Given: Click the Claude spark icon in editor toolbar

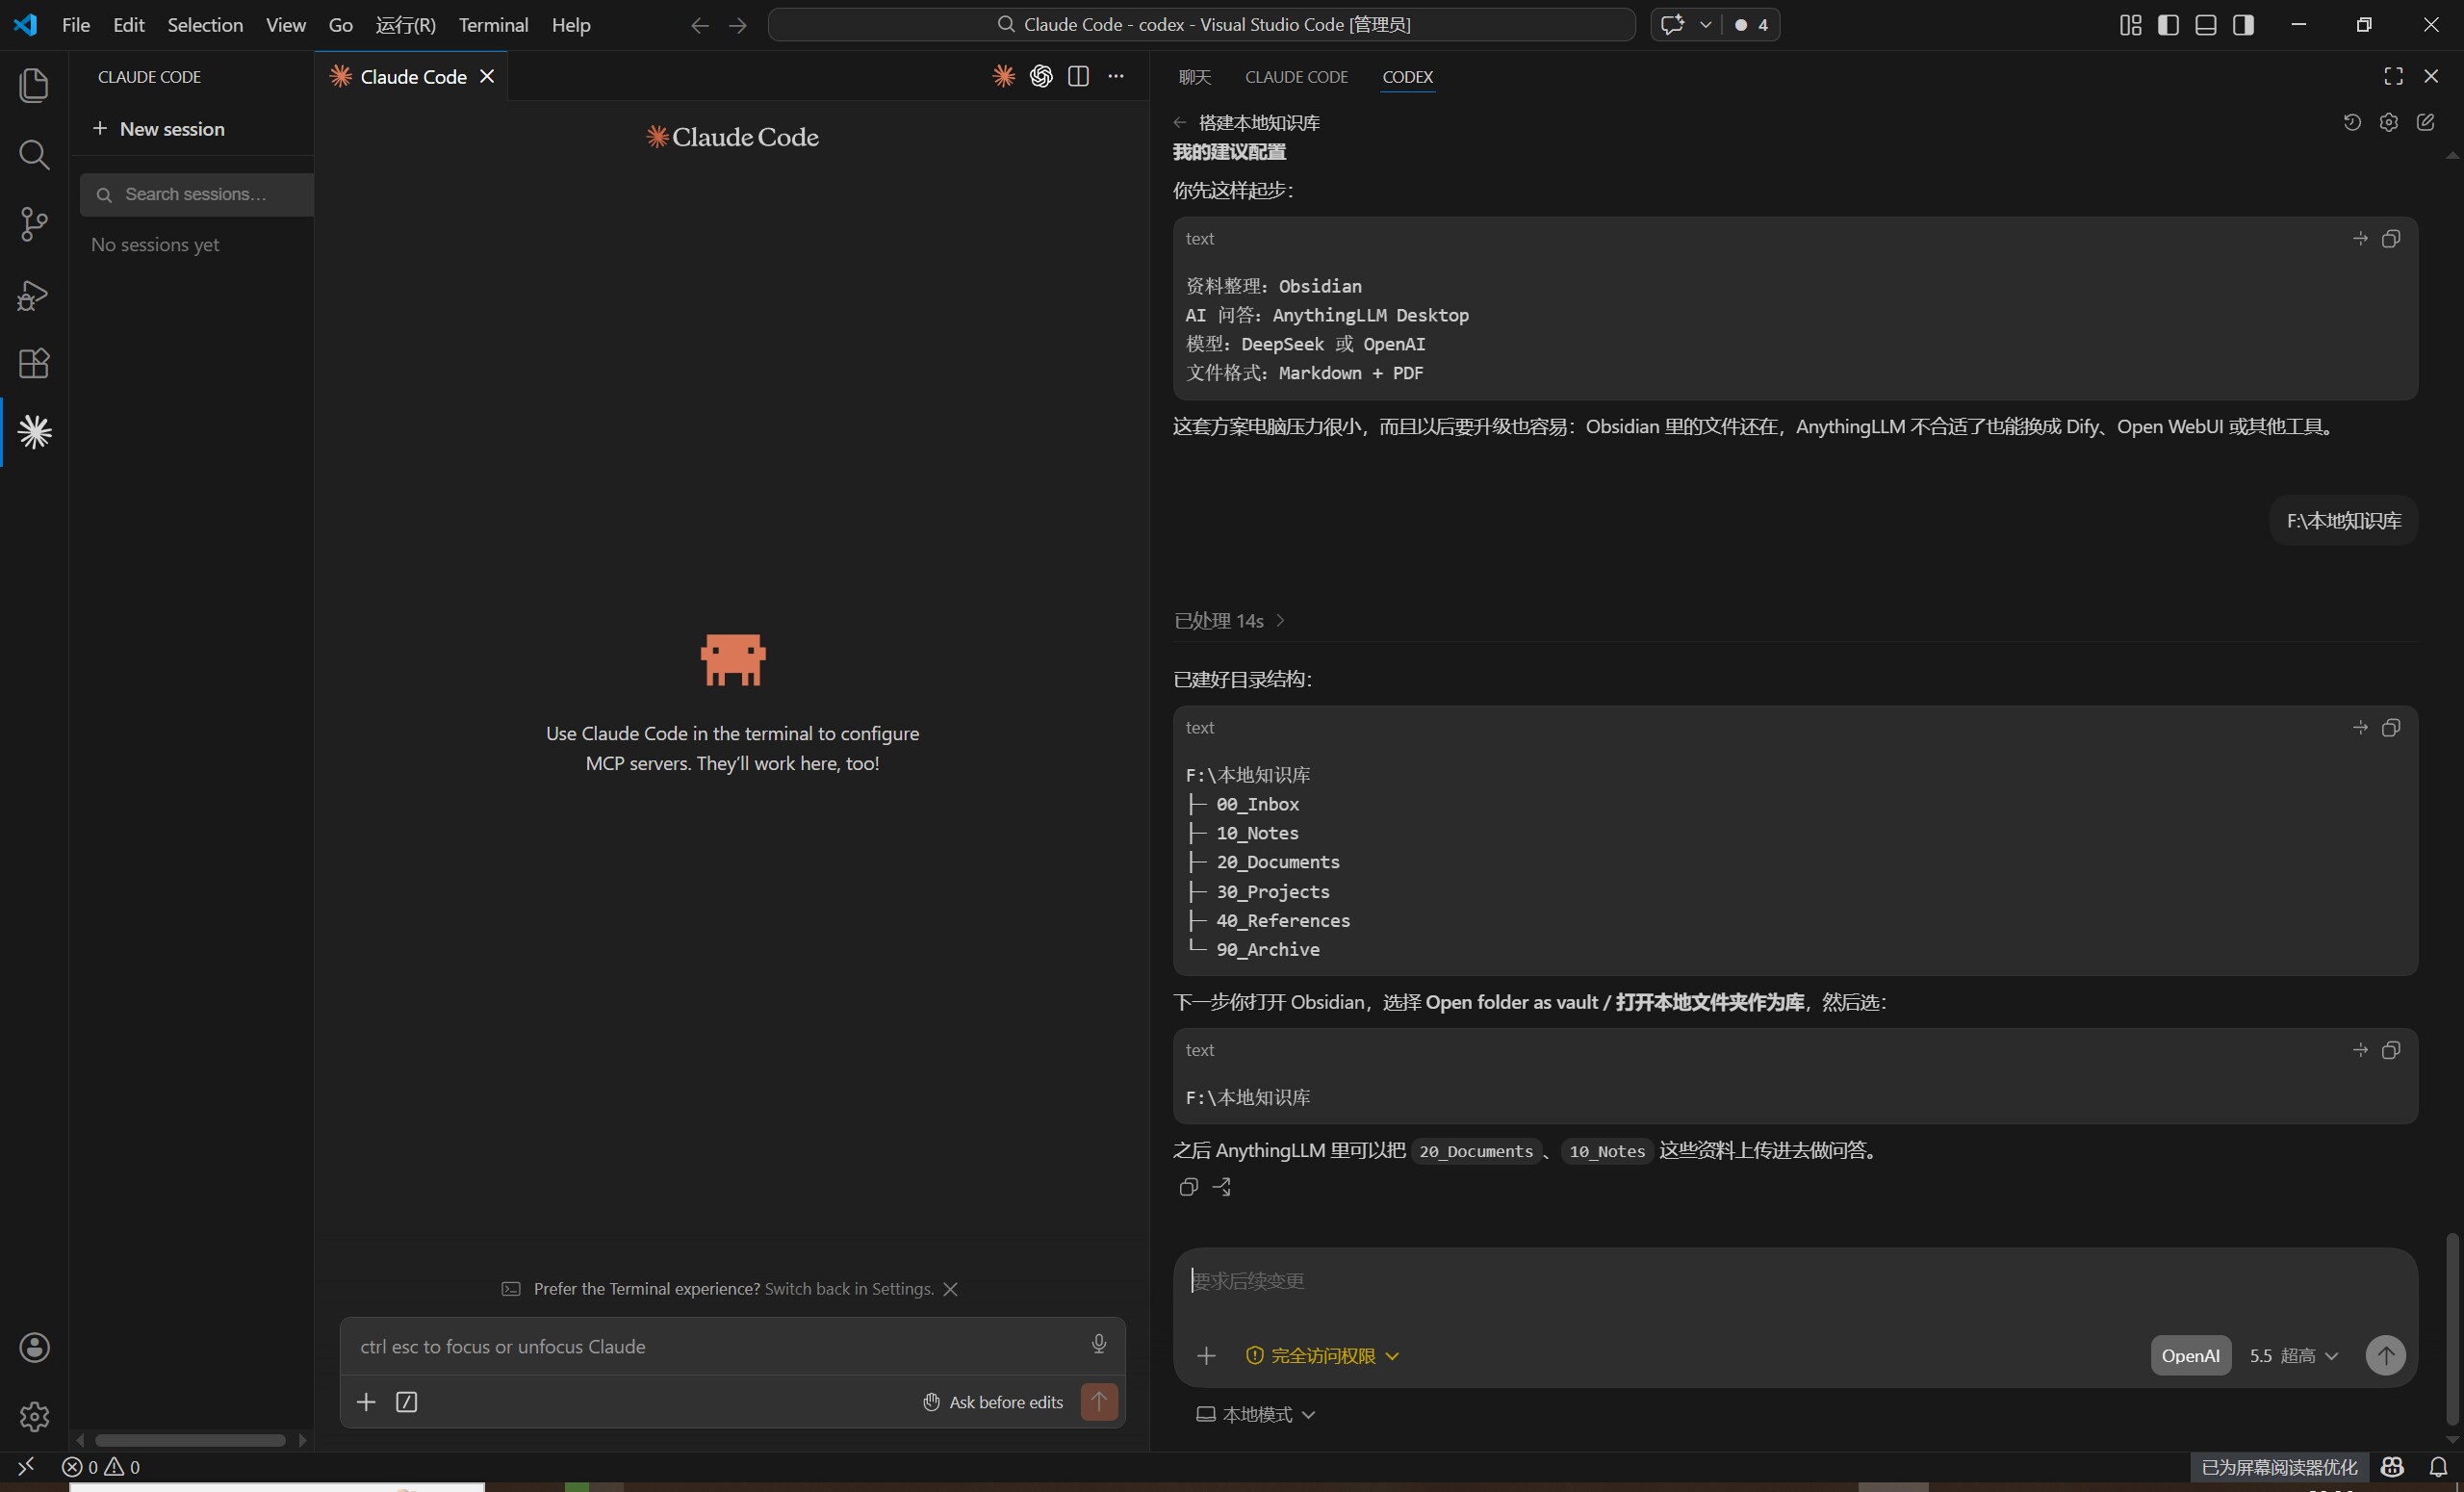Looking at the screenshot, I should [x=1004, y=76].
